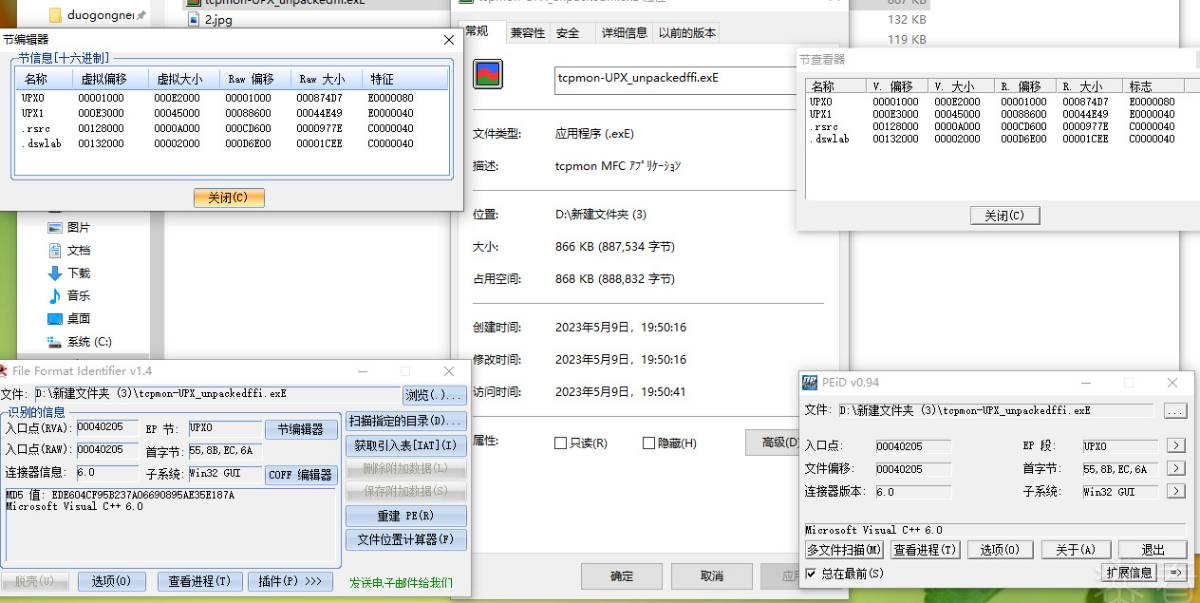Click 查看进程(T) in File Format Identifier

pos(199,581)
